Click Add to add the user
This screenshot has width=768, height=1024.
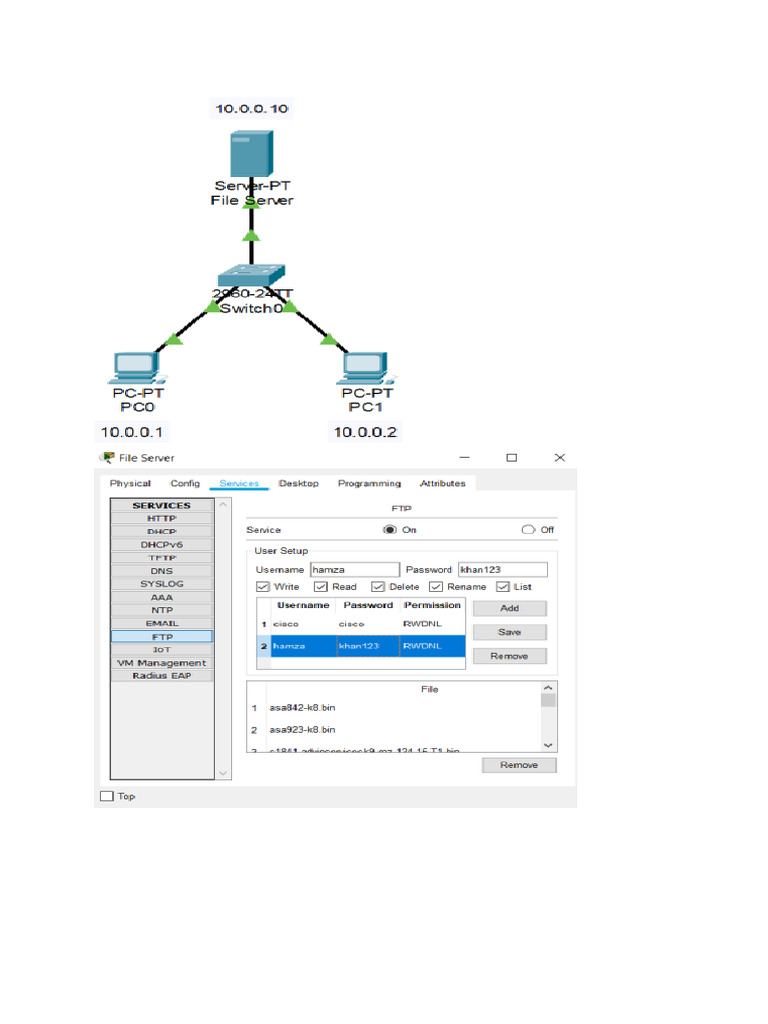coord(509,608)
